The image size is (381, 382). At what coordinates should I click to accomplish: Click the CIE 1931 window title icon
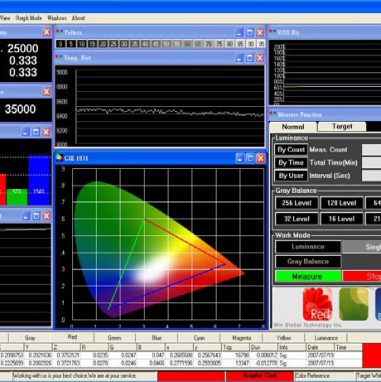(x=59, y=158)
